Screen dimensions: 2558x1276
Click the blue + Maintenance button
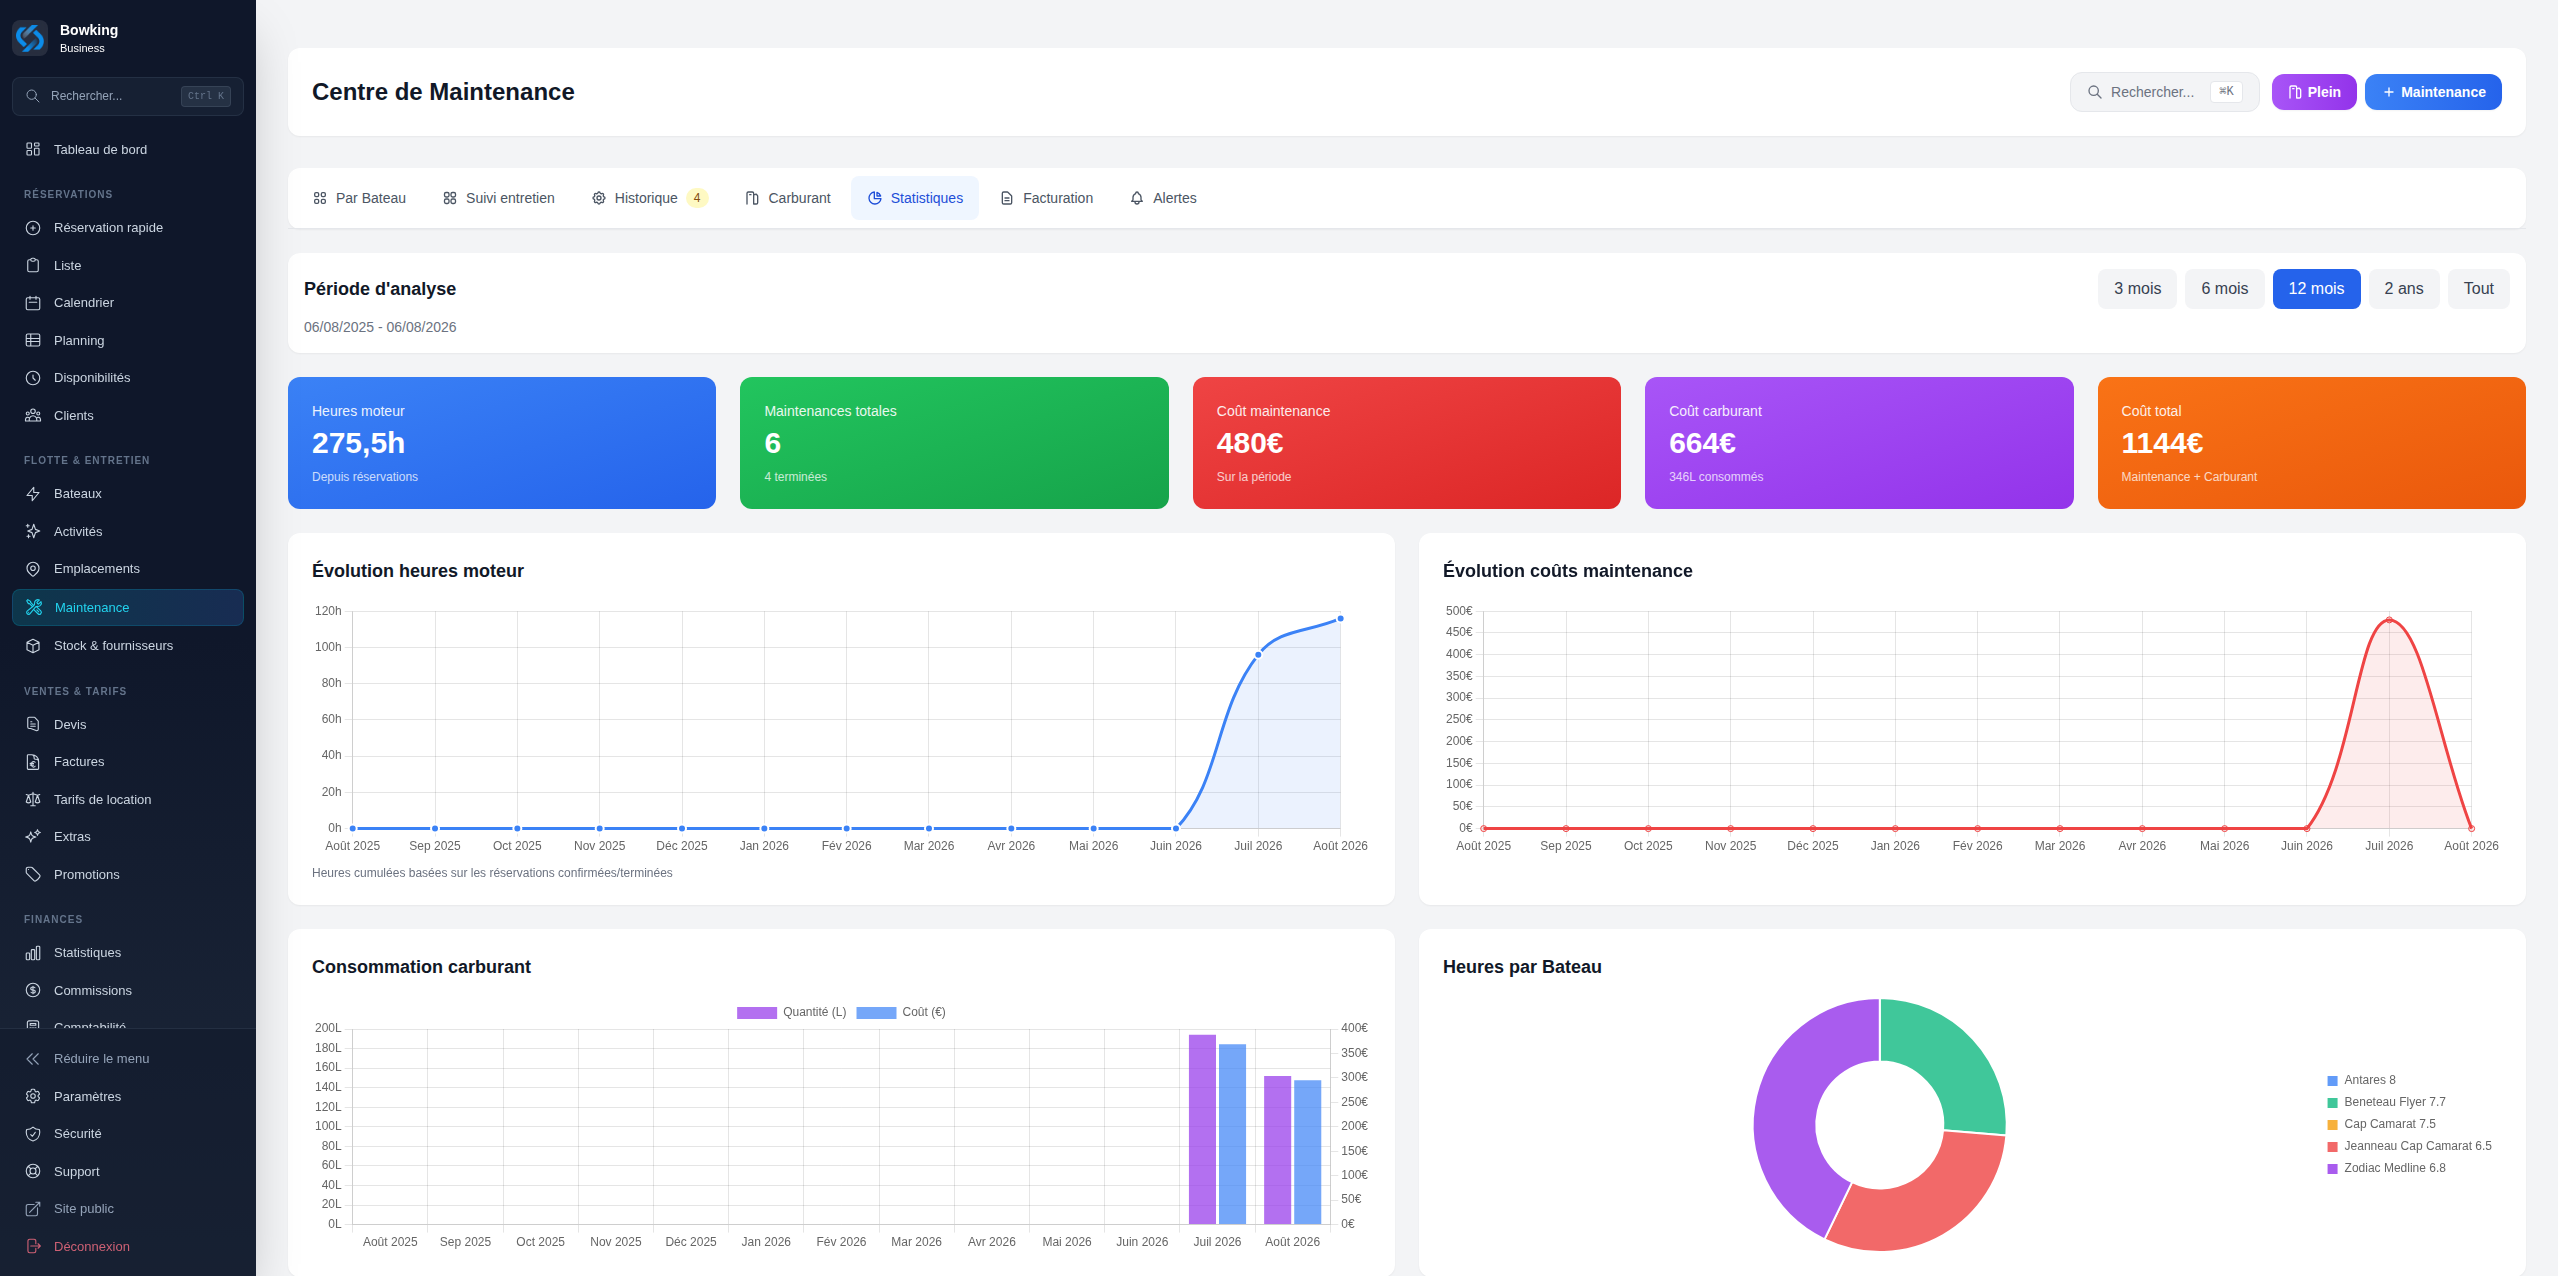[x=2433, y=92]
